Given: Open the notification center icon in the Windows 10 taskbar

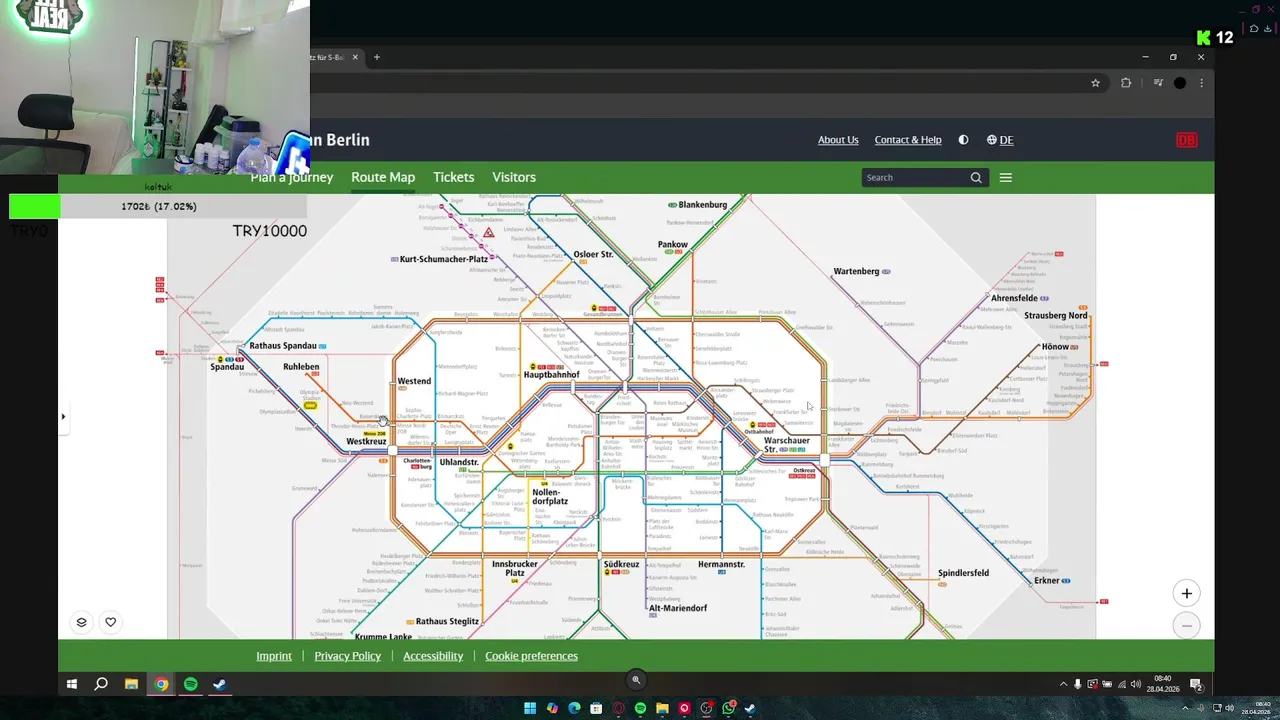Looking at the screenshot, I should (1195, 685).
